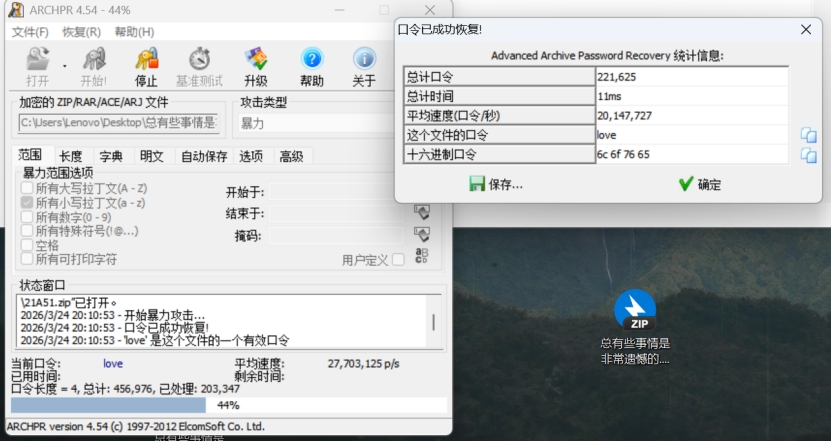Switch to the 自动保存 tab

(204, 156)
